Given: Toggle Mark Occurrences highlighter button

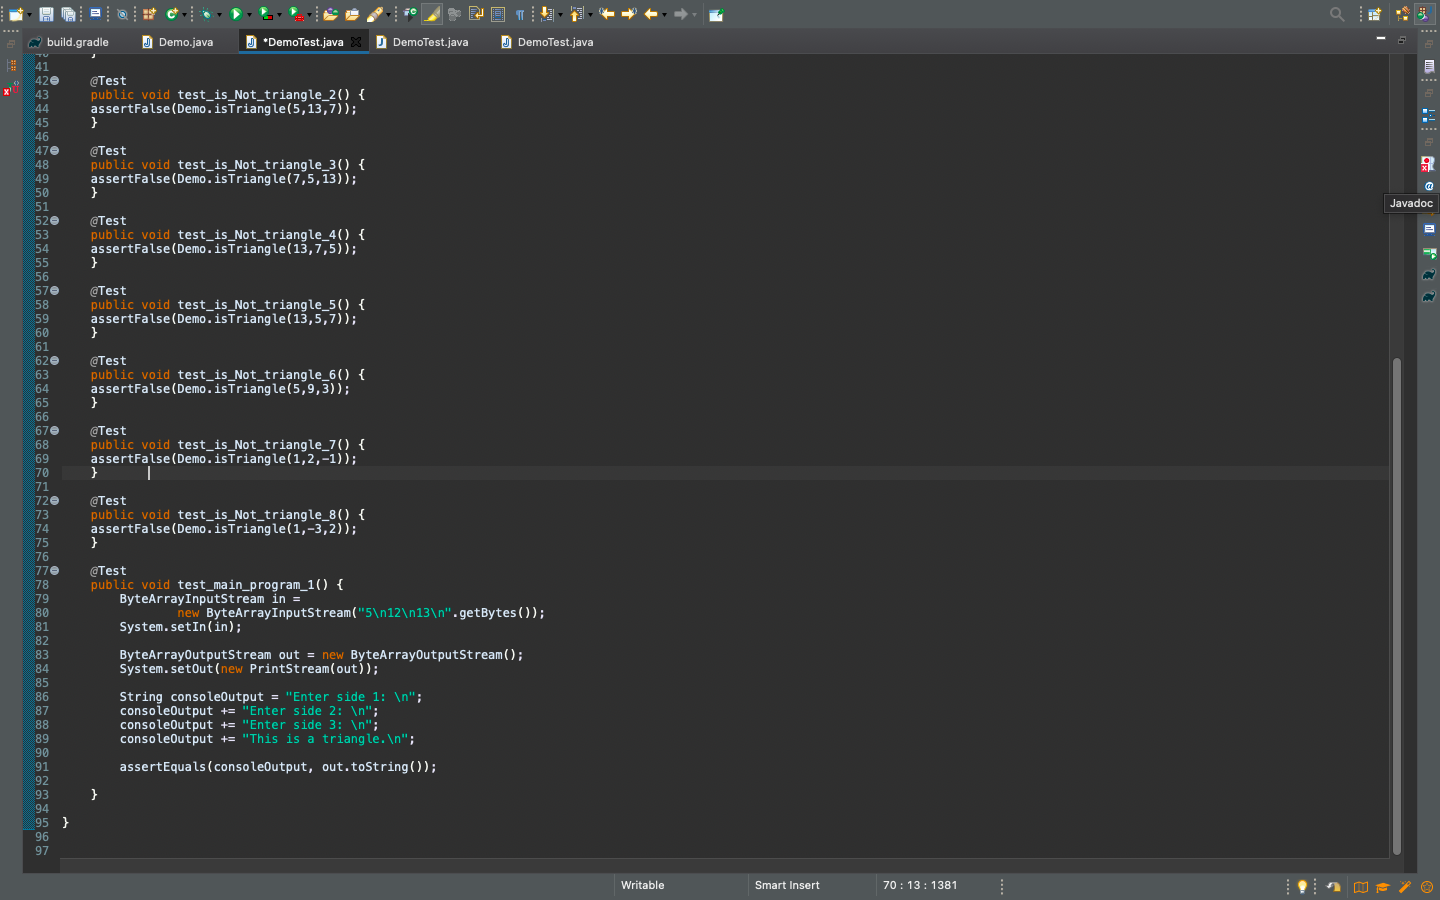Looking at the screenshot, I should tap(432, 14).
